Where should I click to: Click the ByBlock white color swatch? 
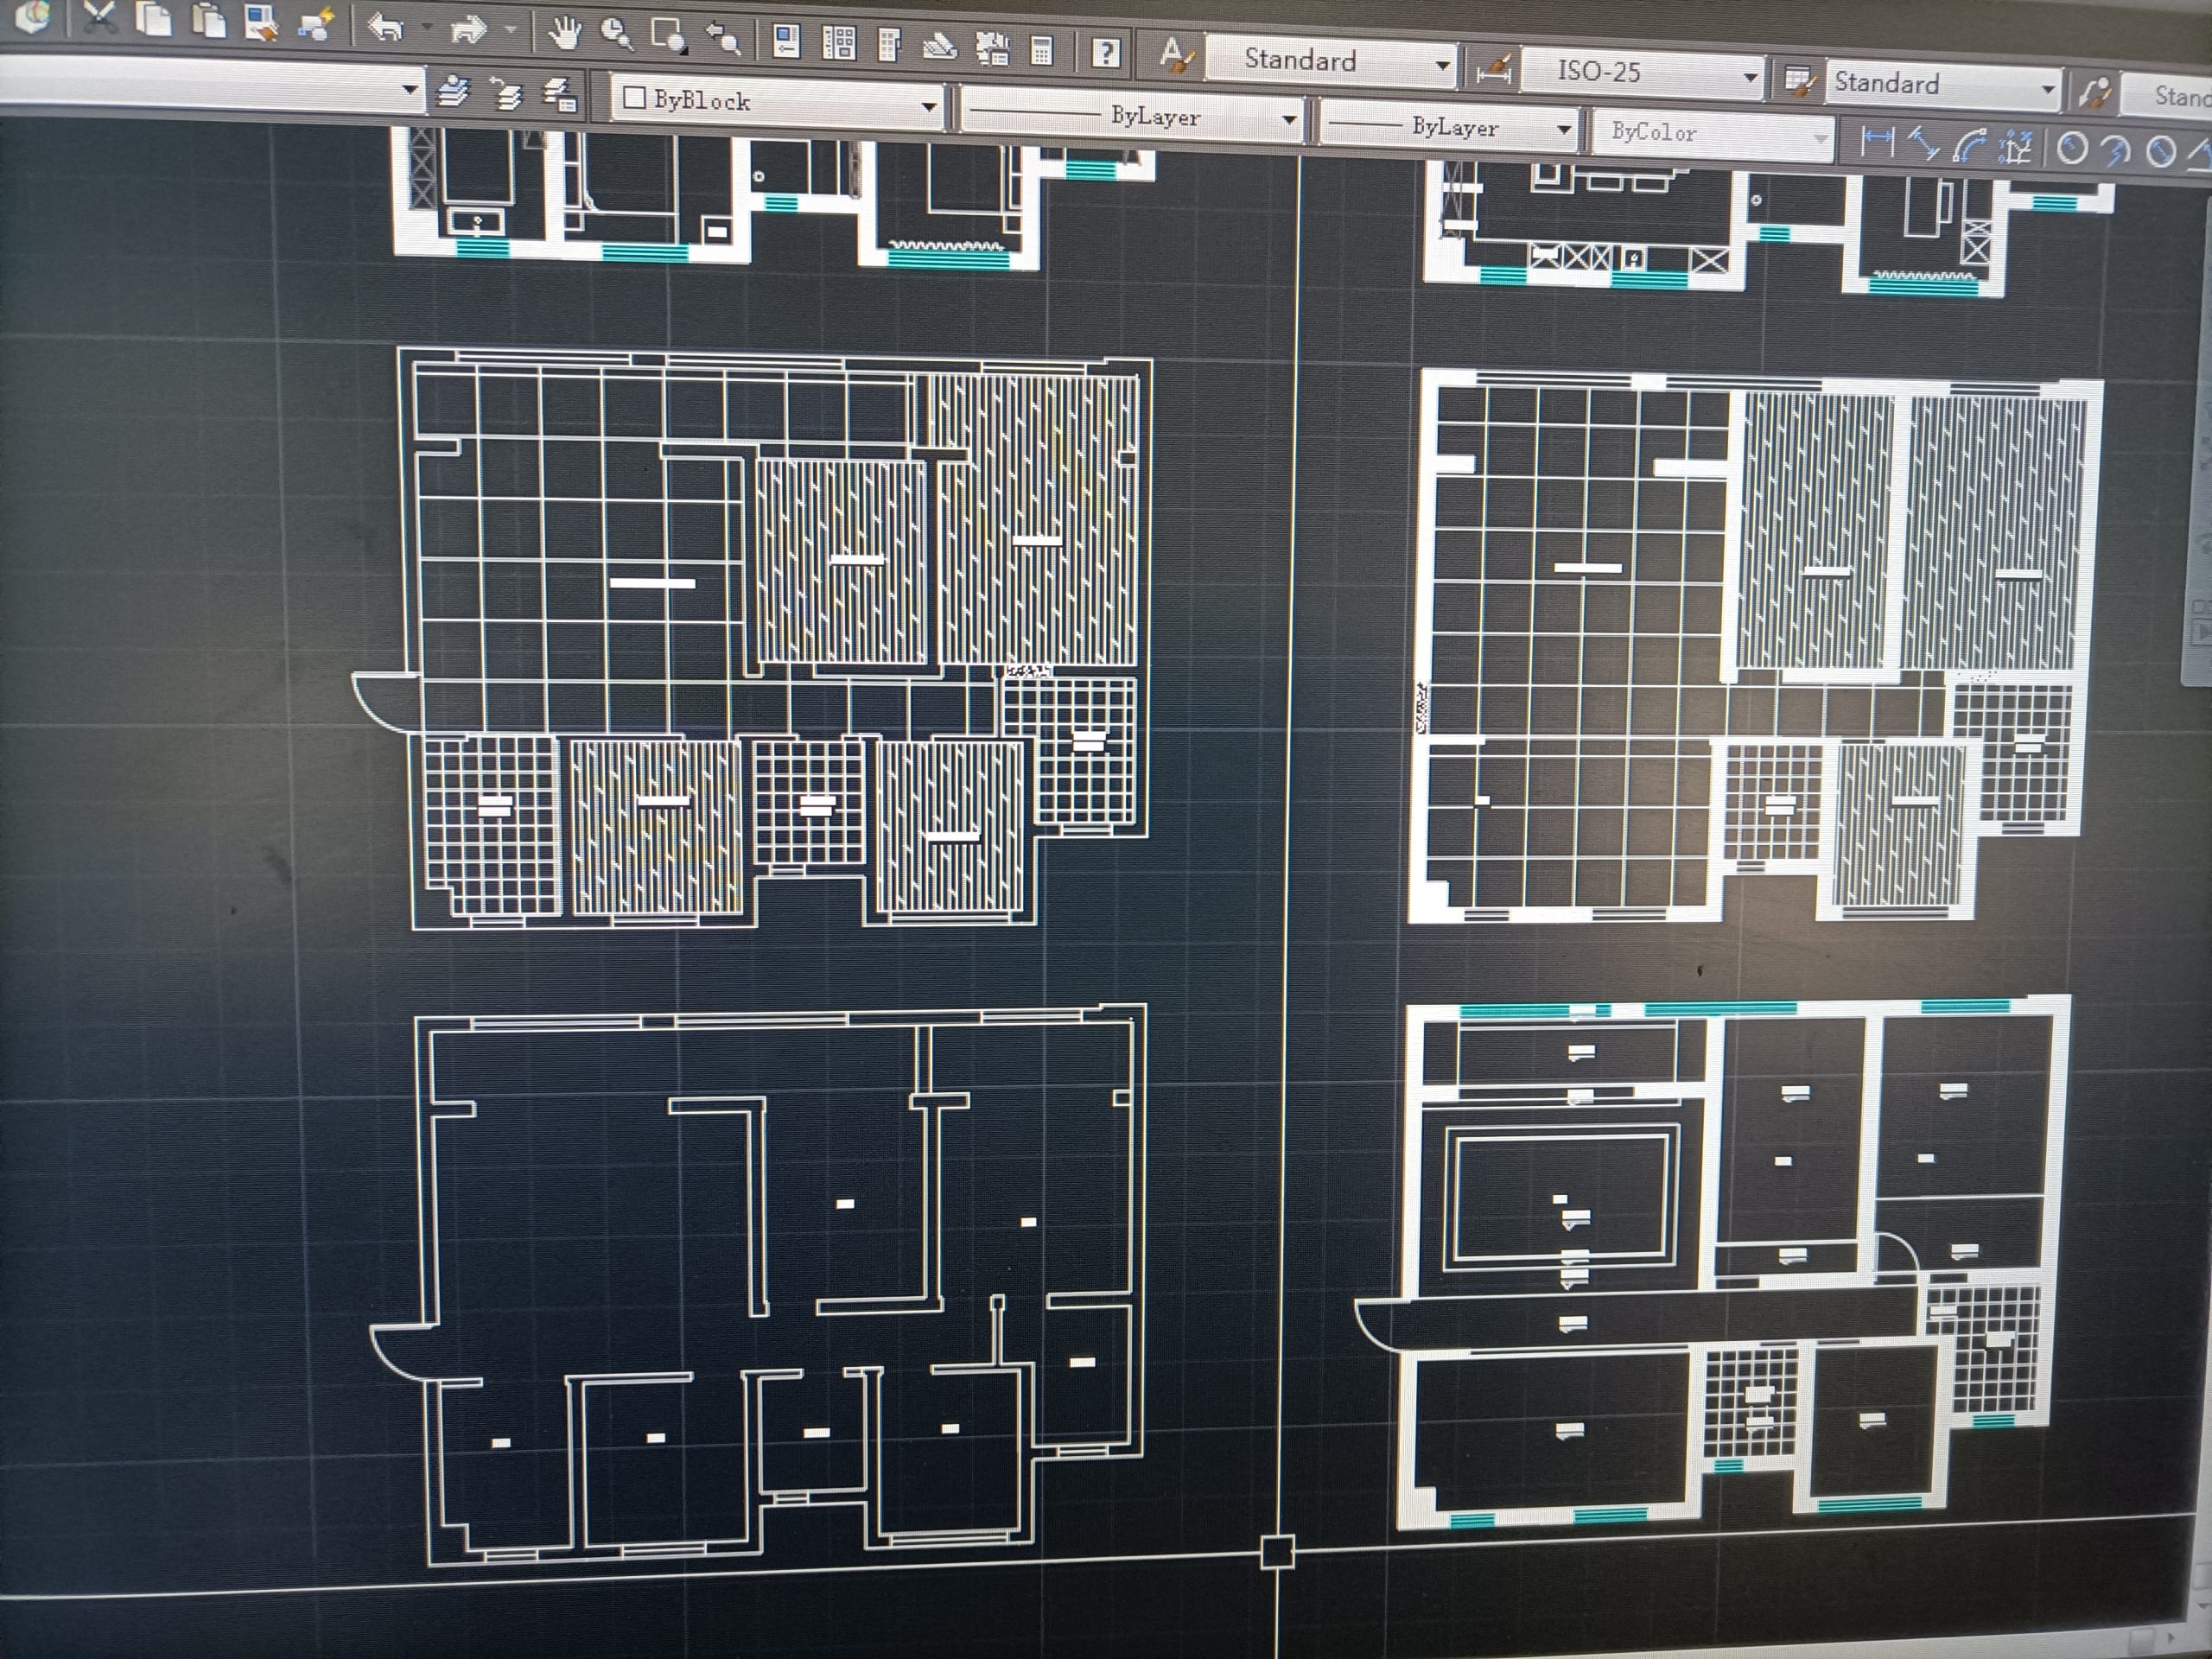pyautogui.click(x=634, y=97)
